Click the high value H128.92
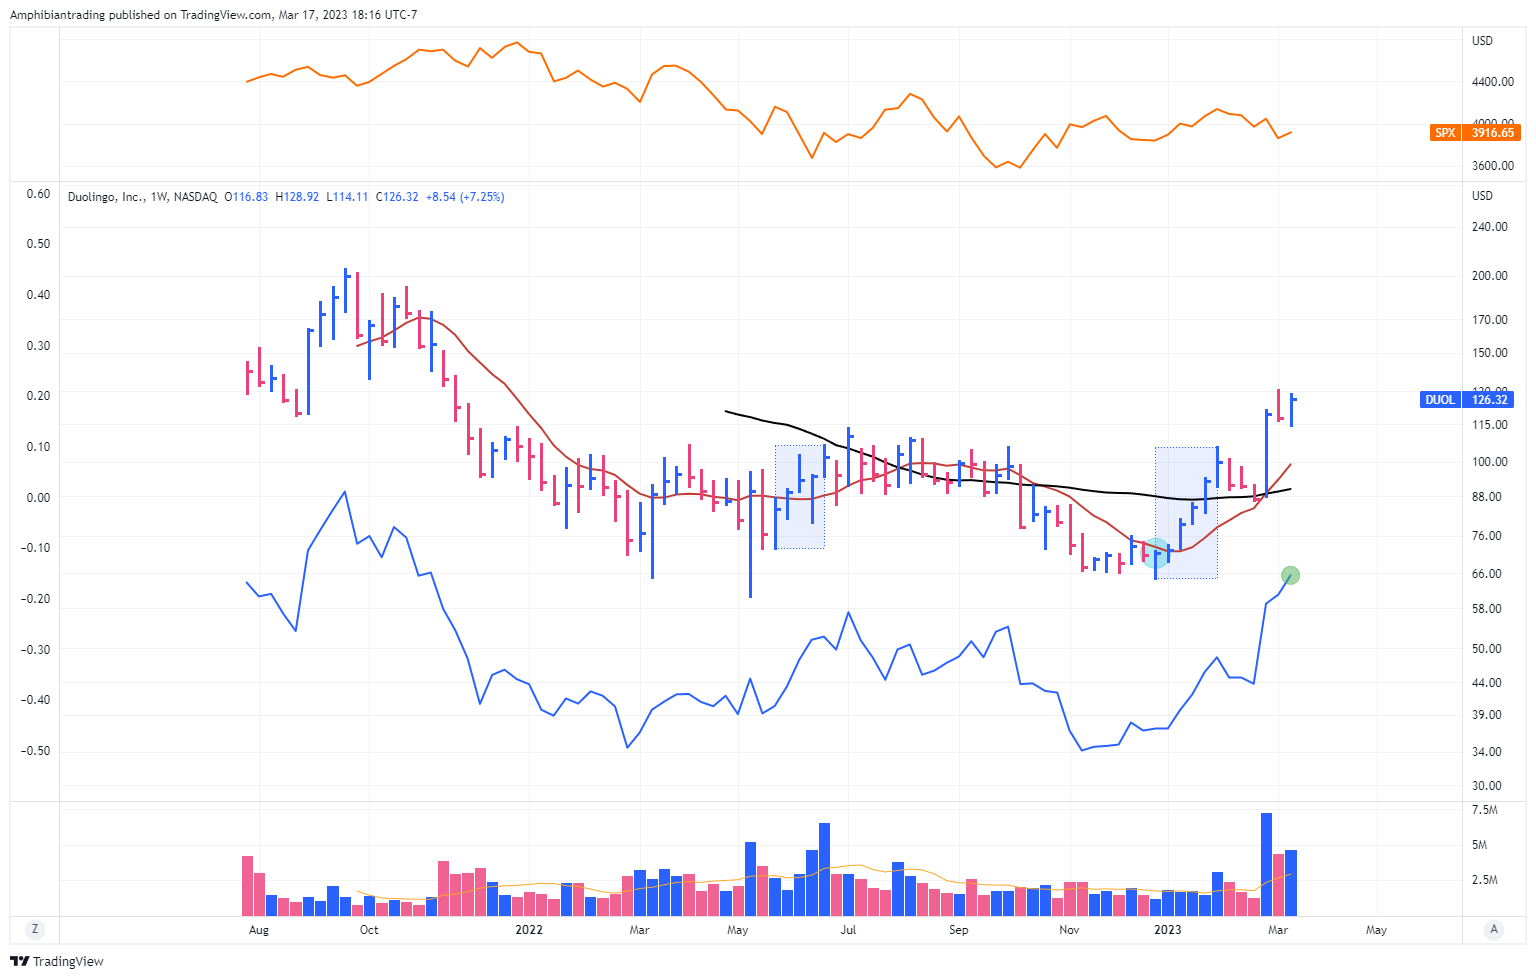This screenshot has height=979, width=1536. pos(297,197)
